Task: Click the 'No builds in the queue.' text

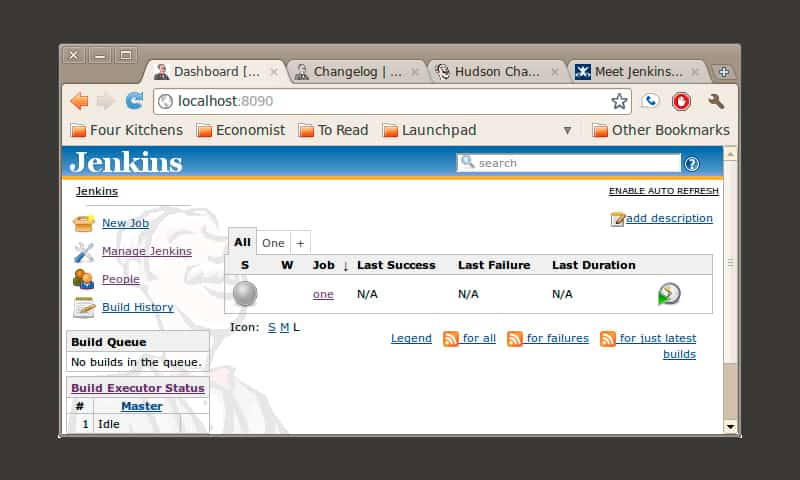Action: pos(137,362)
